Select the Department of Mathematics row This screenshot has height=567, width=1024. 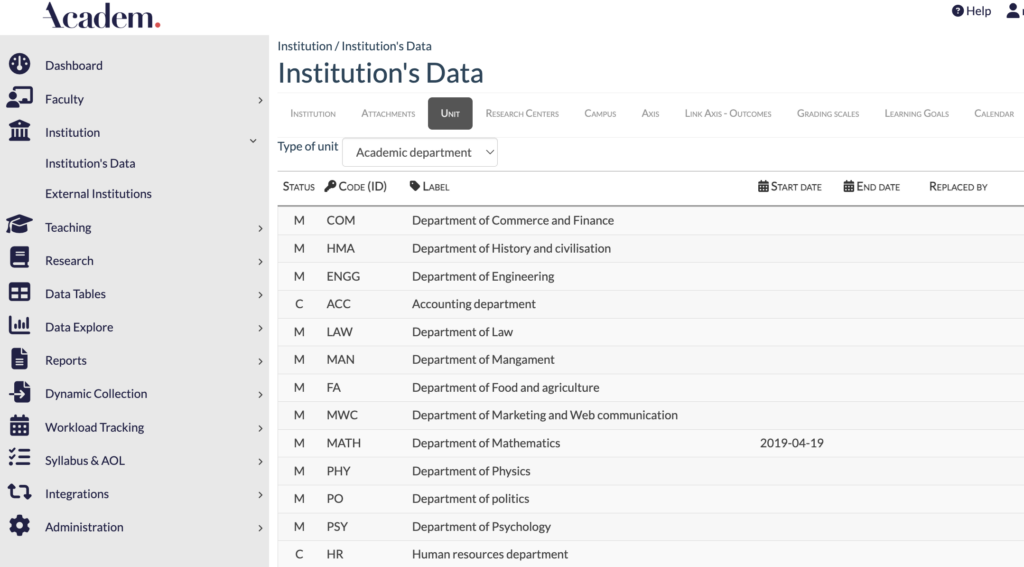pos(486,443)
